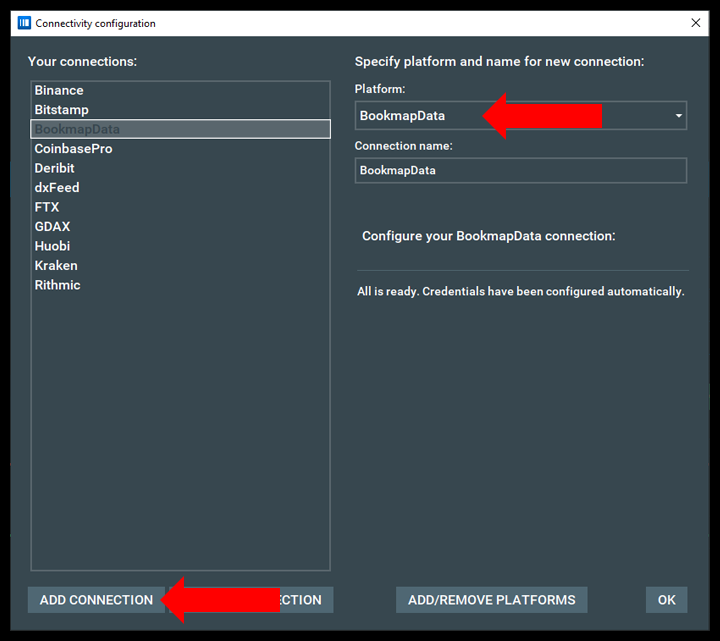The width and height of the screenshot is (720, 641).
Task: Select the BookmapData connection in list
Action: click(x=180, y=129)
